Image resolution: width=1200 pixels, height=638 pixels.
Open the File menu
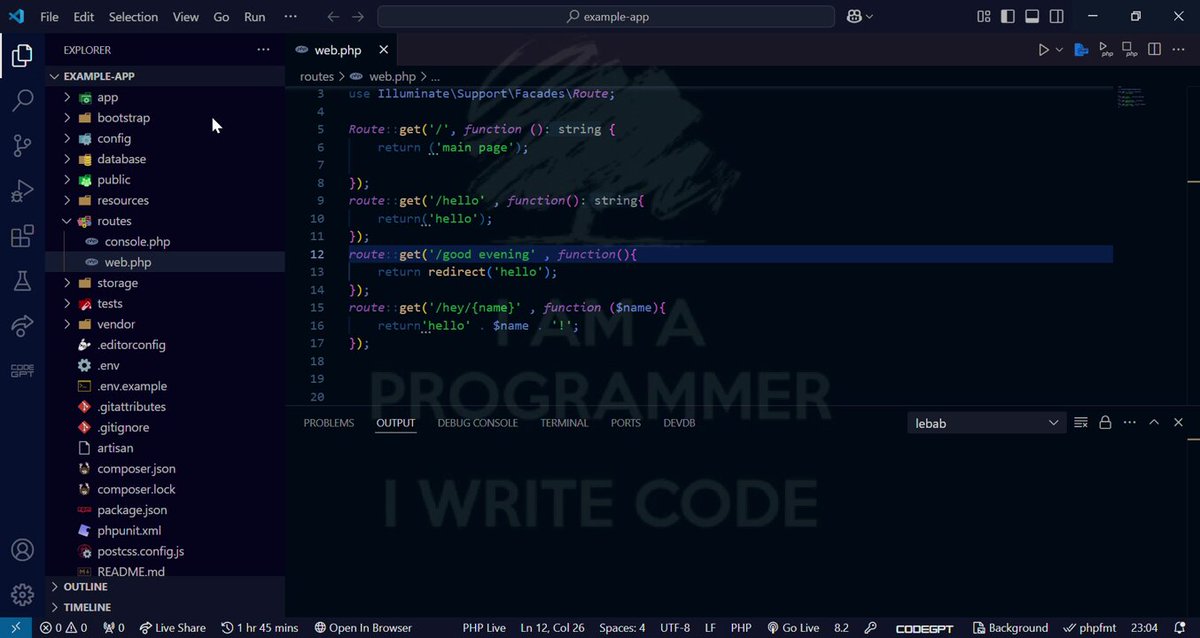click(49, 17)
